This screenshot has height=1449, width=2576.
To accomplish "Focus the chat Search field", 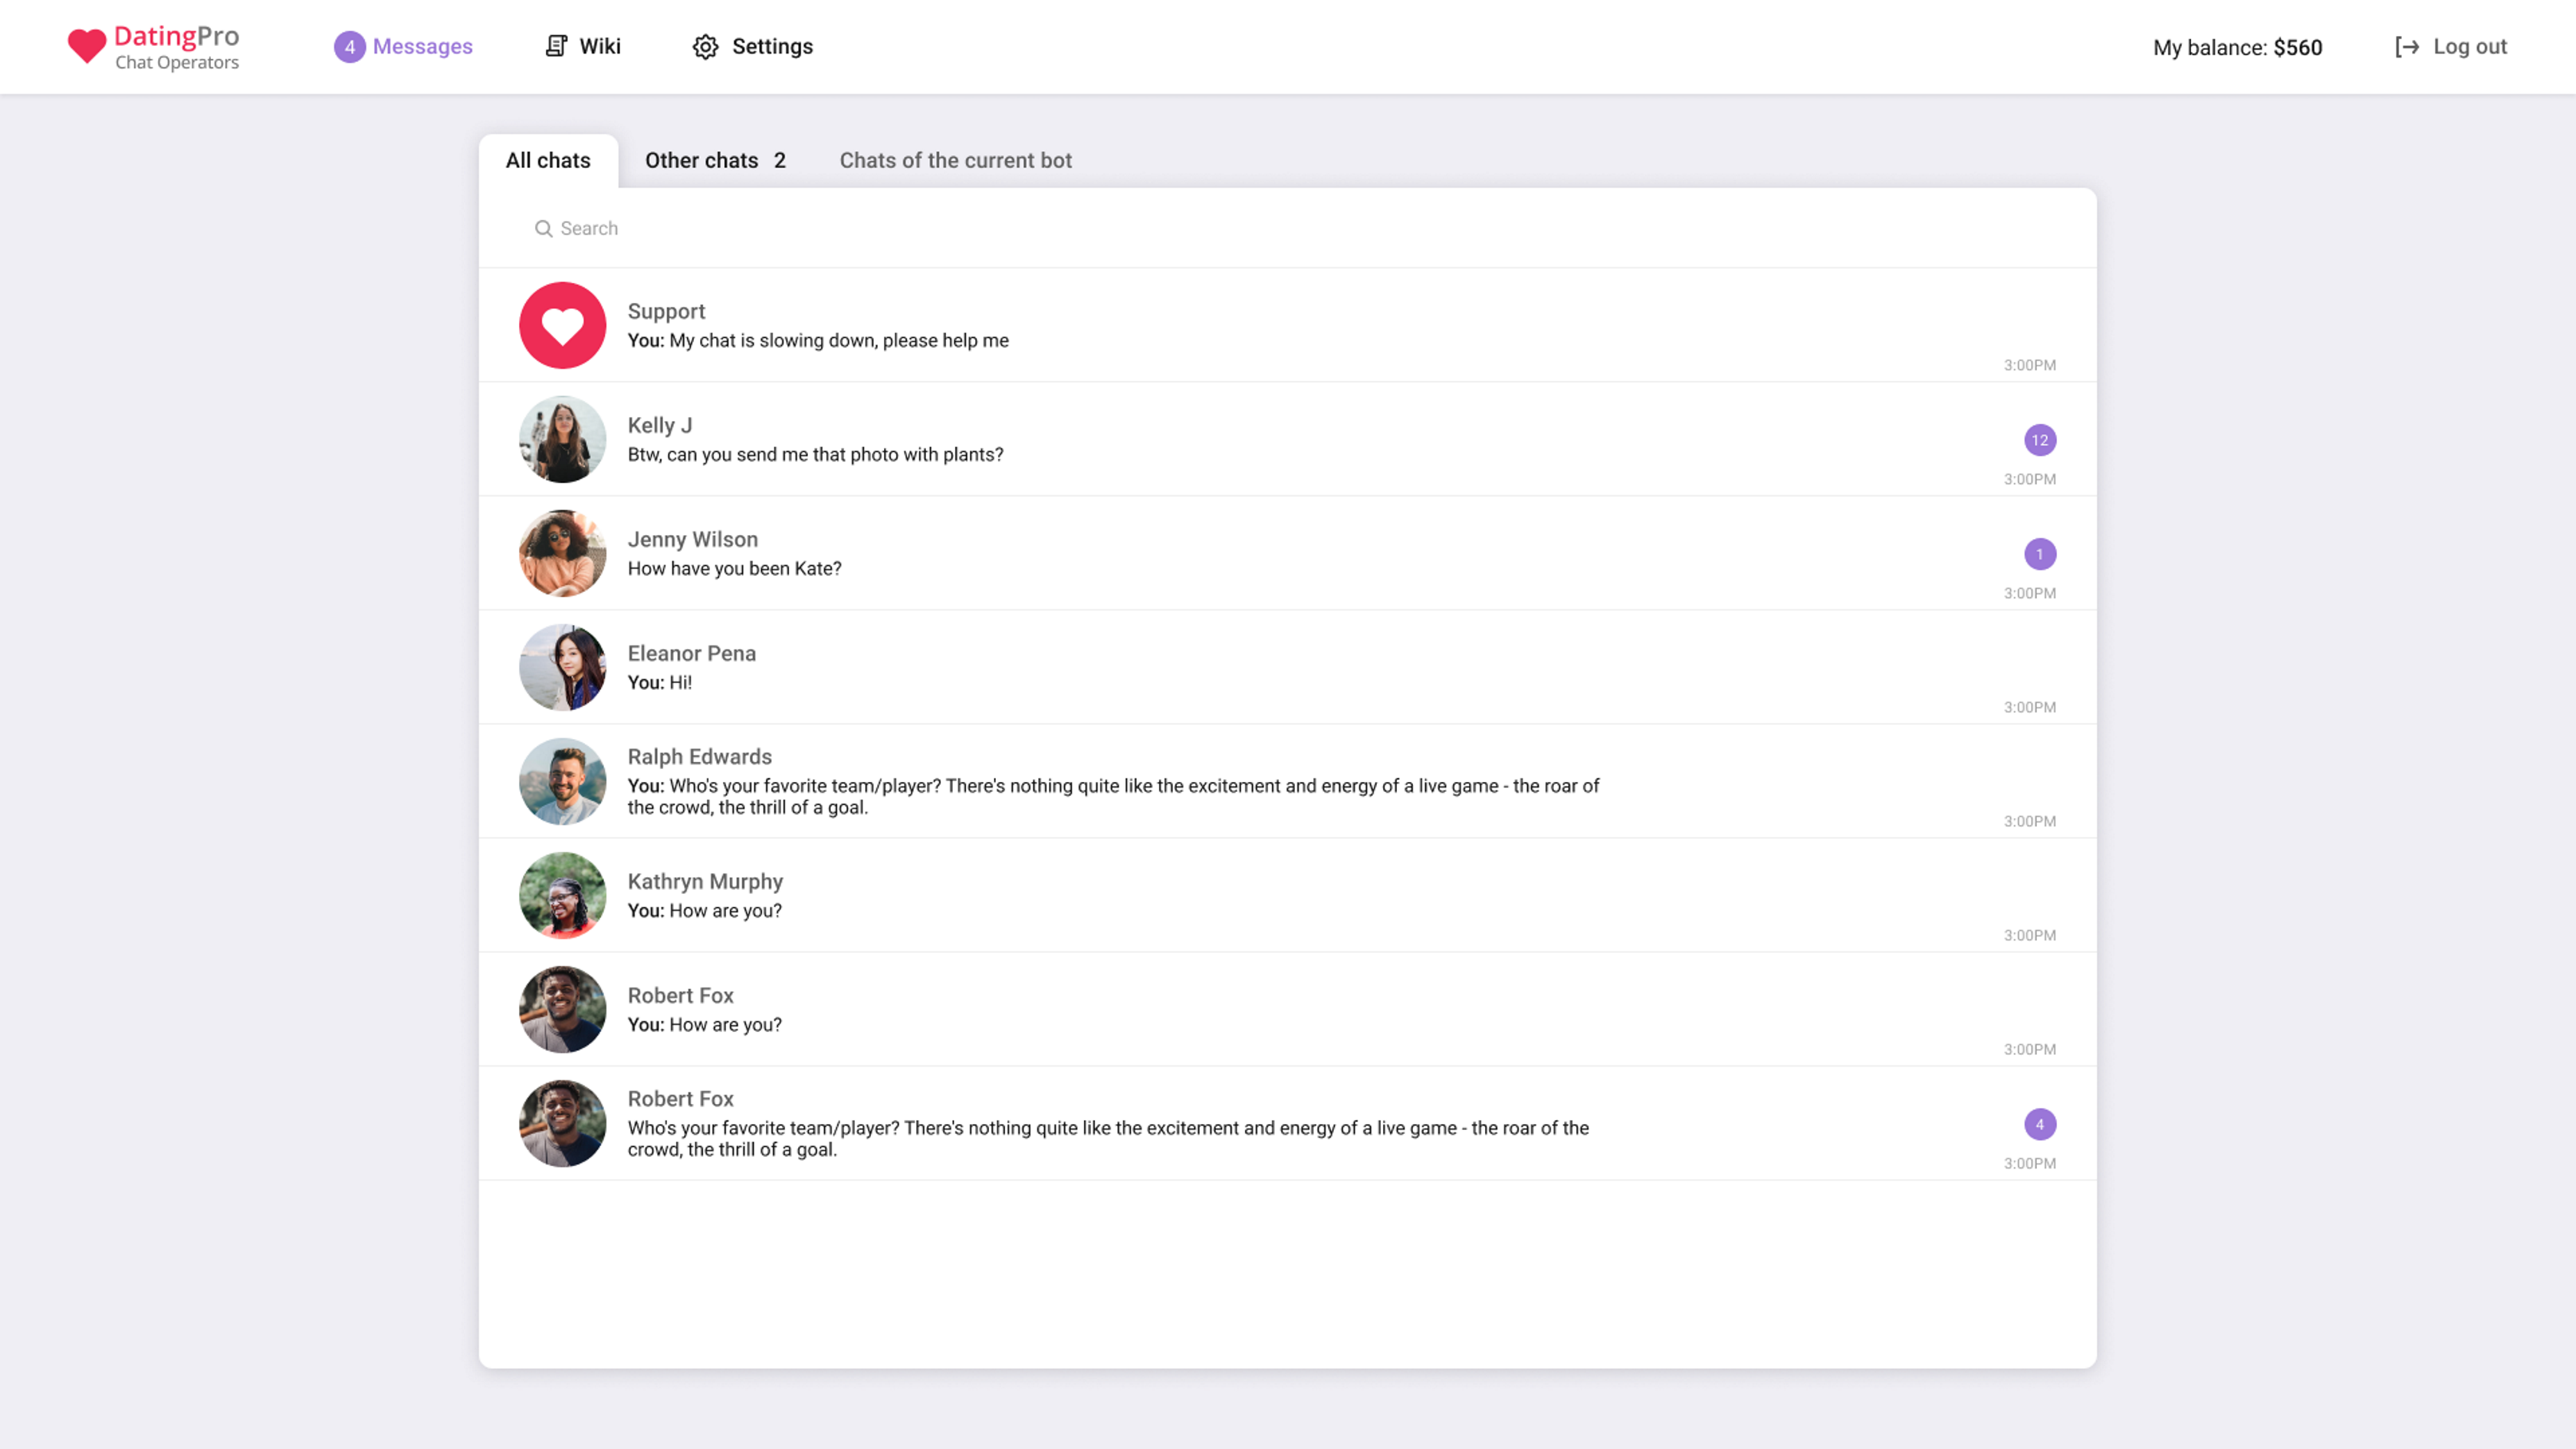I will (x=1287, y=228).
